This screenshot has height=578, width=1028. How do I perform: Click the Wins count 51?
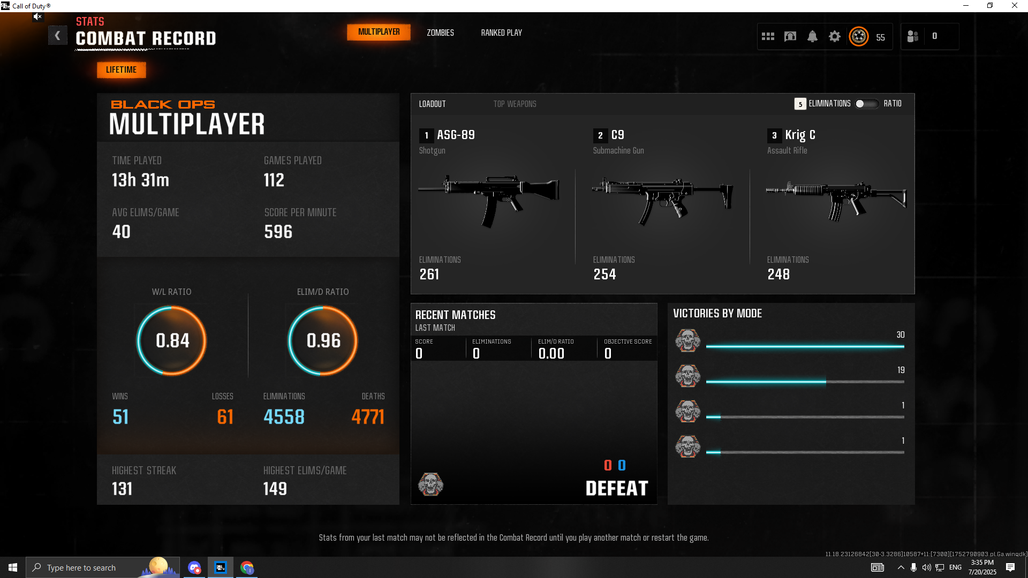click(x=121, y=417)
